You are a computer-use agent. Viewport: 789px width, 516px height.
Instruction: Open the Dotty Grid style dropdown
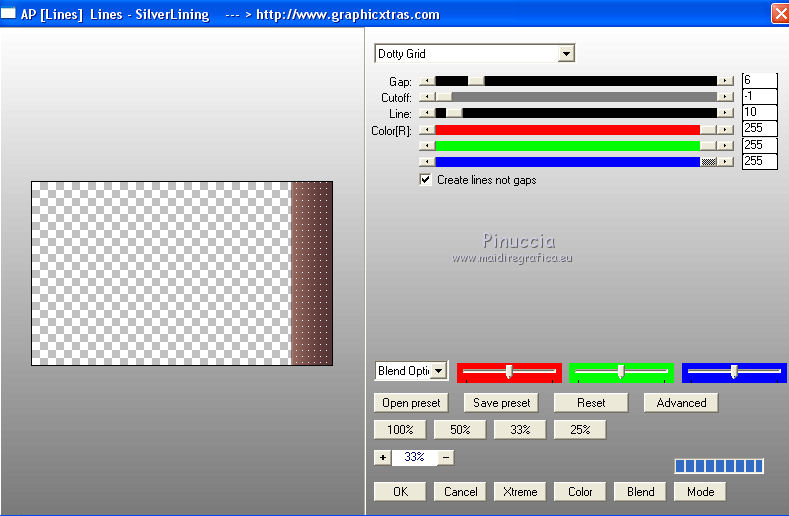coord(566,54)
